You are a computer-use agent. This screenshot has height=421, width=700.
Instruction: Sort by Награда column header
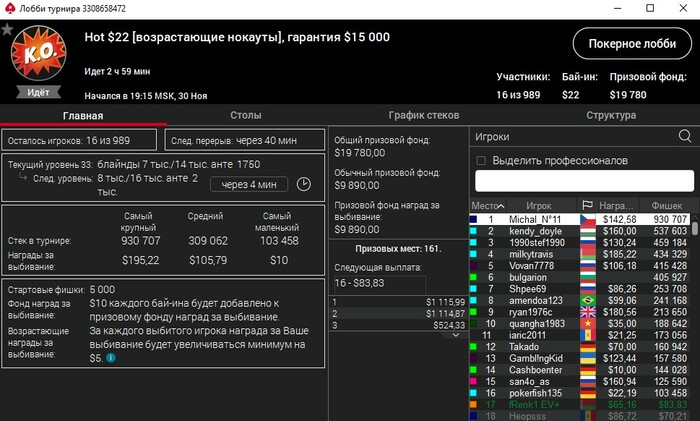point(616,205)
